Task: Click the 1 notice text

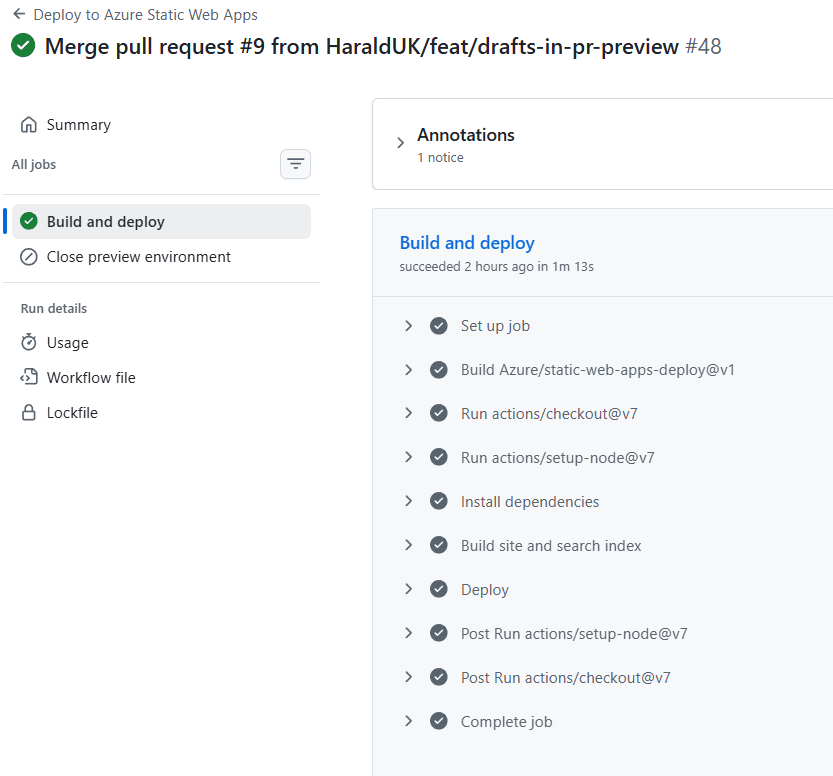Action: (x=440, y=158)
